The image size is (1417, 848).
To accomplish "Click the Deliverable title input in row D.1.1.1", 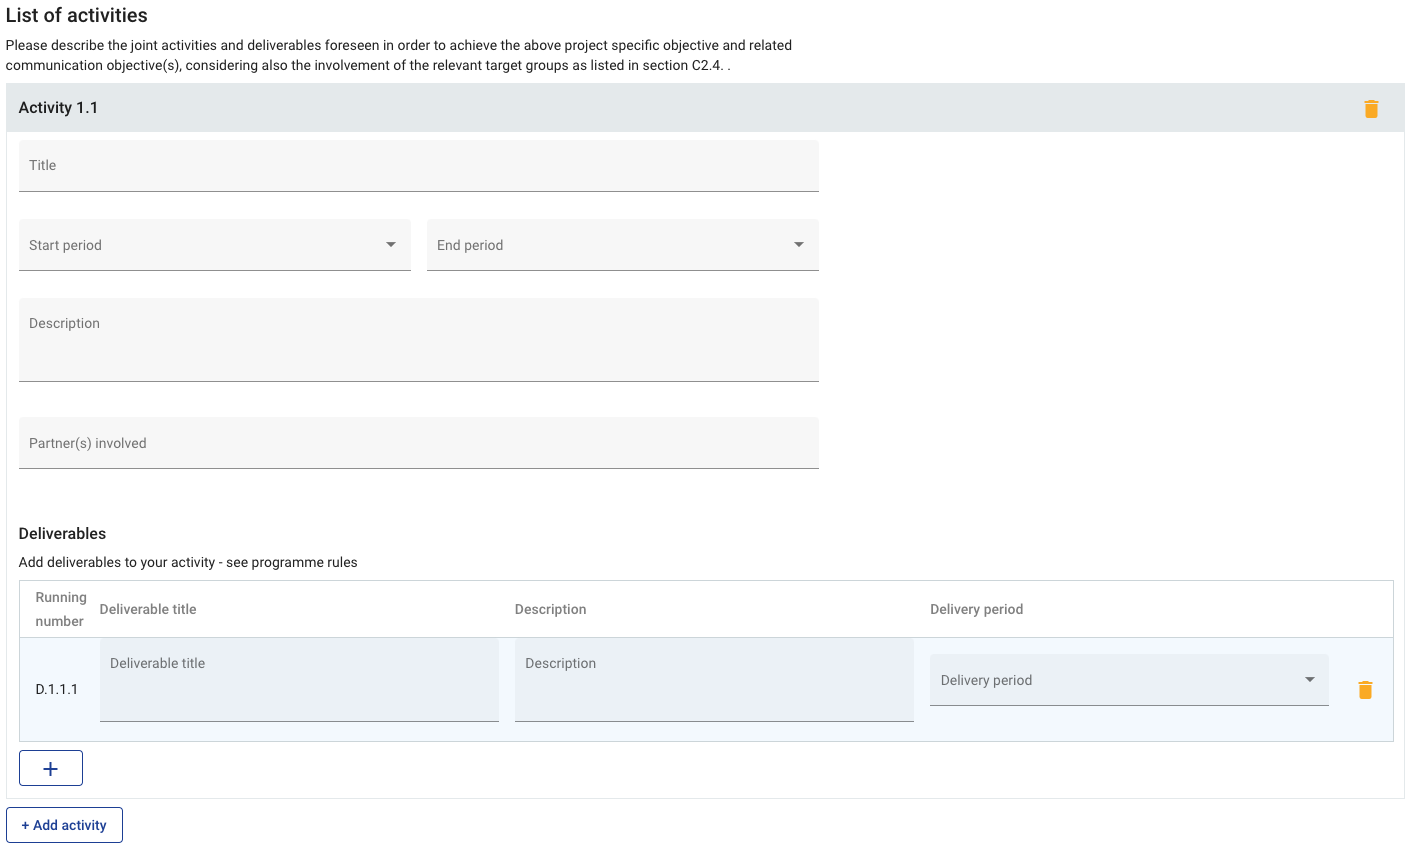I will (299, 680).
